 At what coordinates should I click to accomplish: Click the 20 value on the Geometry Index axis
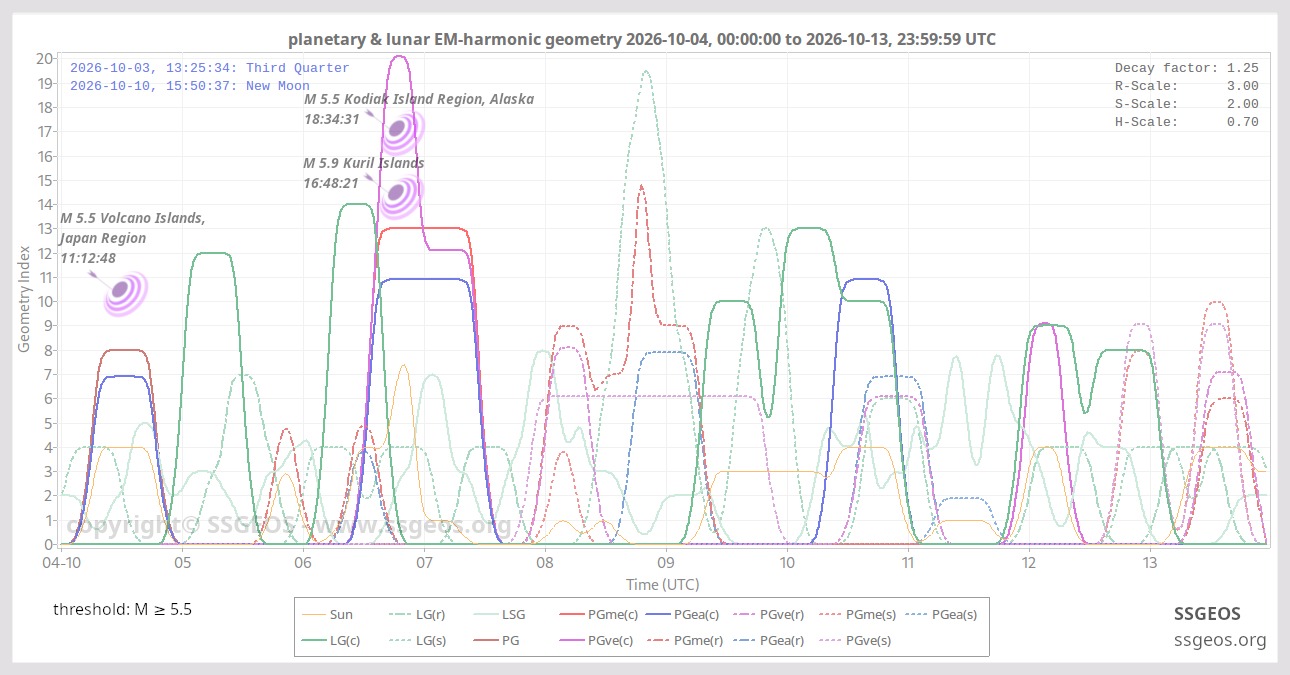tap(44, 58)
